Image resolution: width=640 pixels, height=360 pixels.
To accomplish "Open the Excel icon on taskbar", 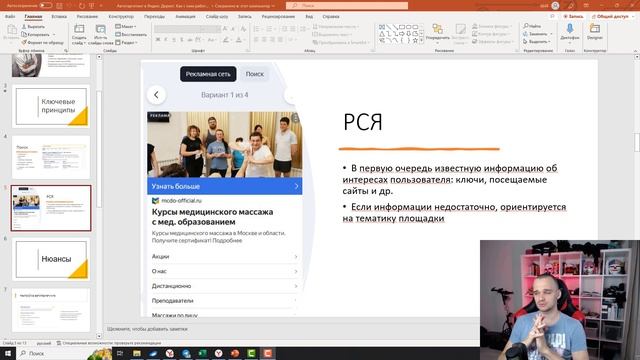I will 202,353.
